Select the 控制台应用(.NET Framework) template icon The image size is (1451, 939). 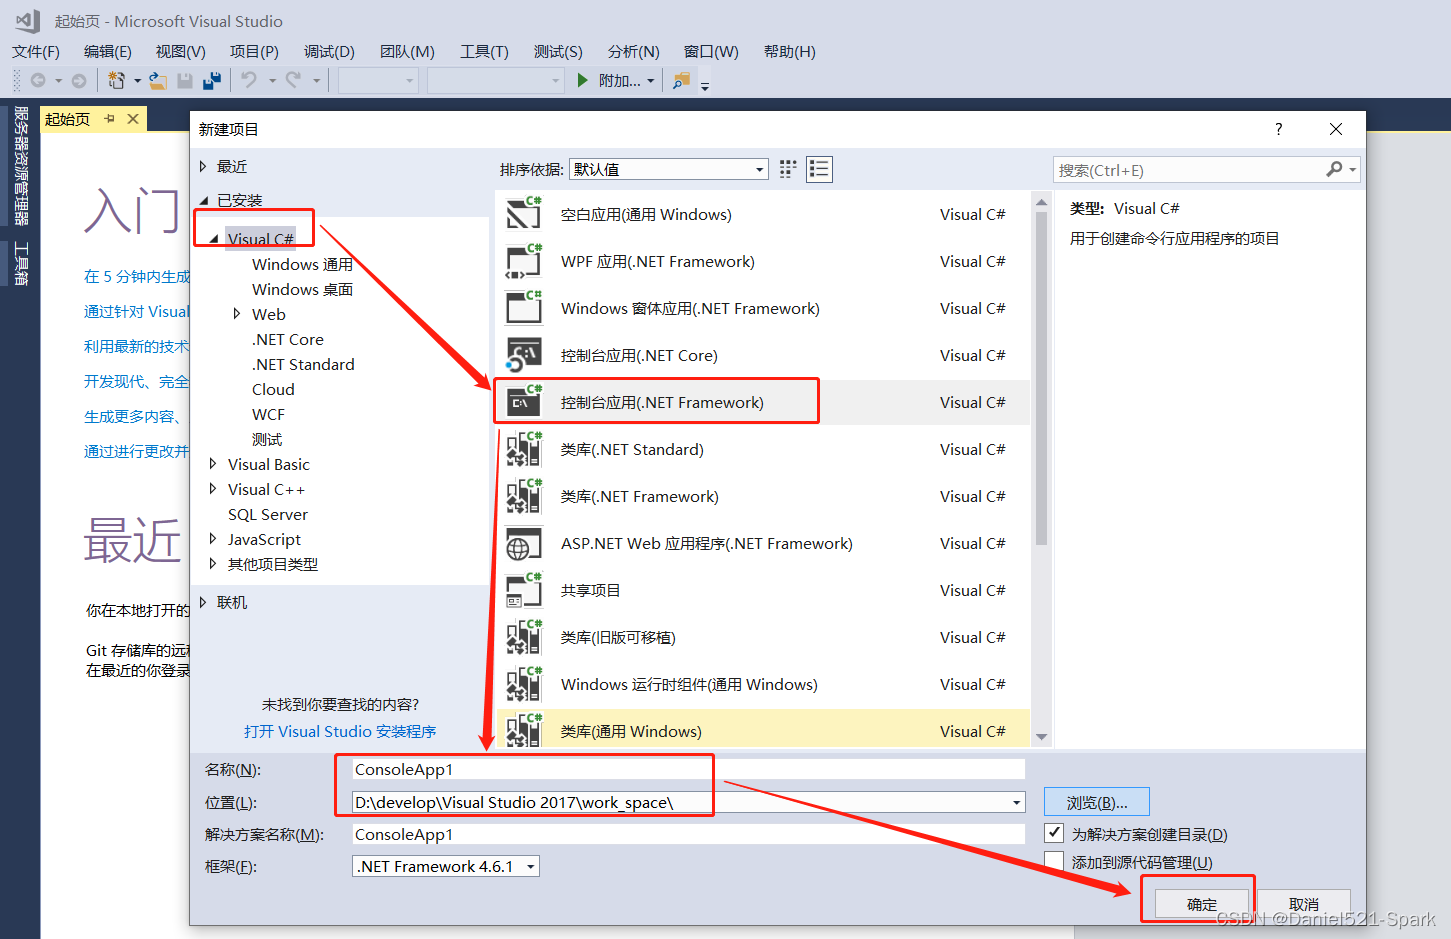click(524, 401)
